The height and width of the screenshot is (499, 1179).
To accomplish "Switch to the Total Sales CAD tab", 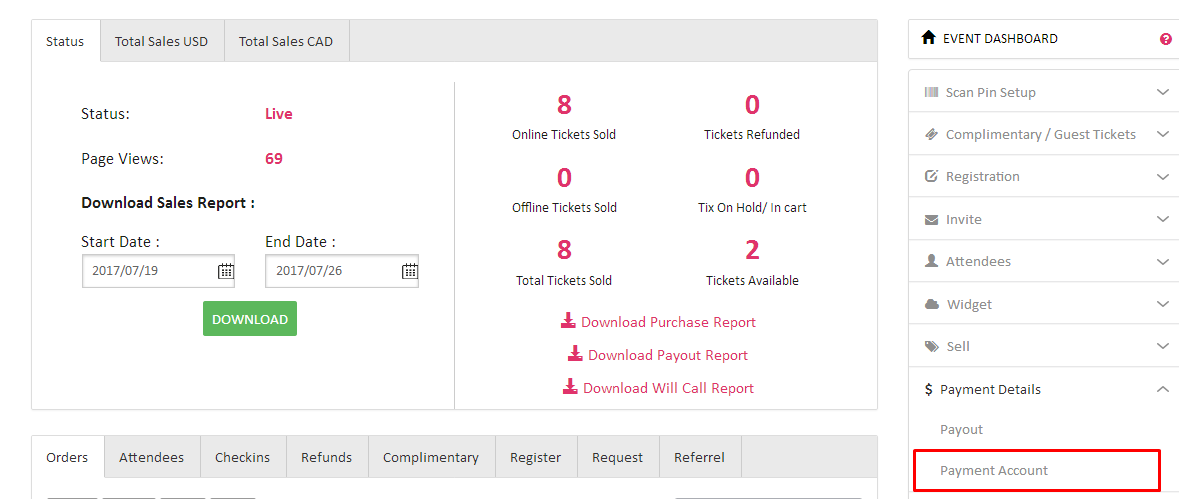I will [x=286, y=41].
